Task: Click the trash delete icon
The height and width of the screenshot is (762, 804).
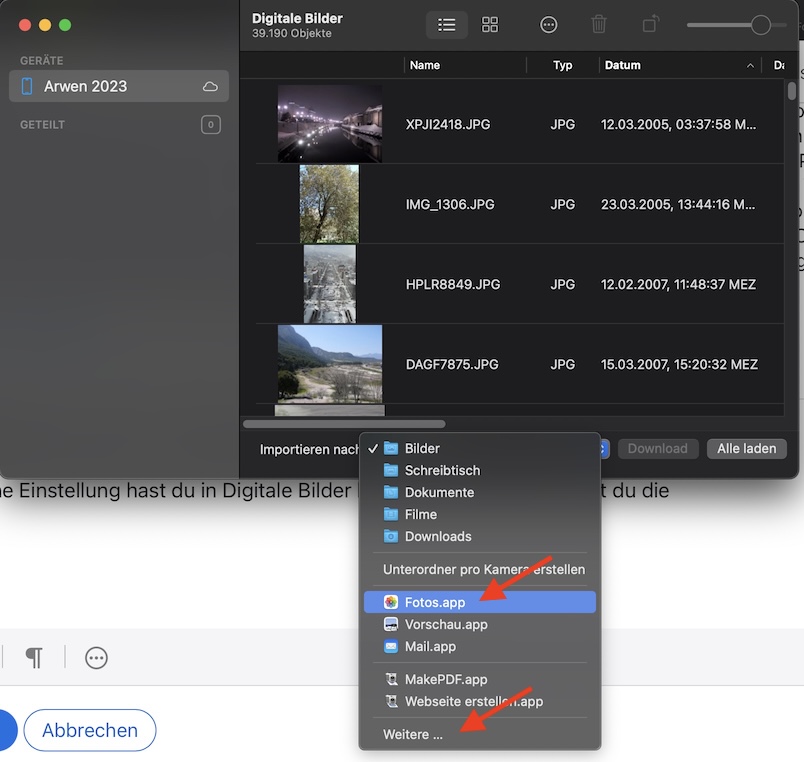Action: pos(599,25)
